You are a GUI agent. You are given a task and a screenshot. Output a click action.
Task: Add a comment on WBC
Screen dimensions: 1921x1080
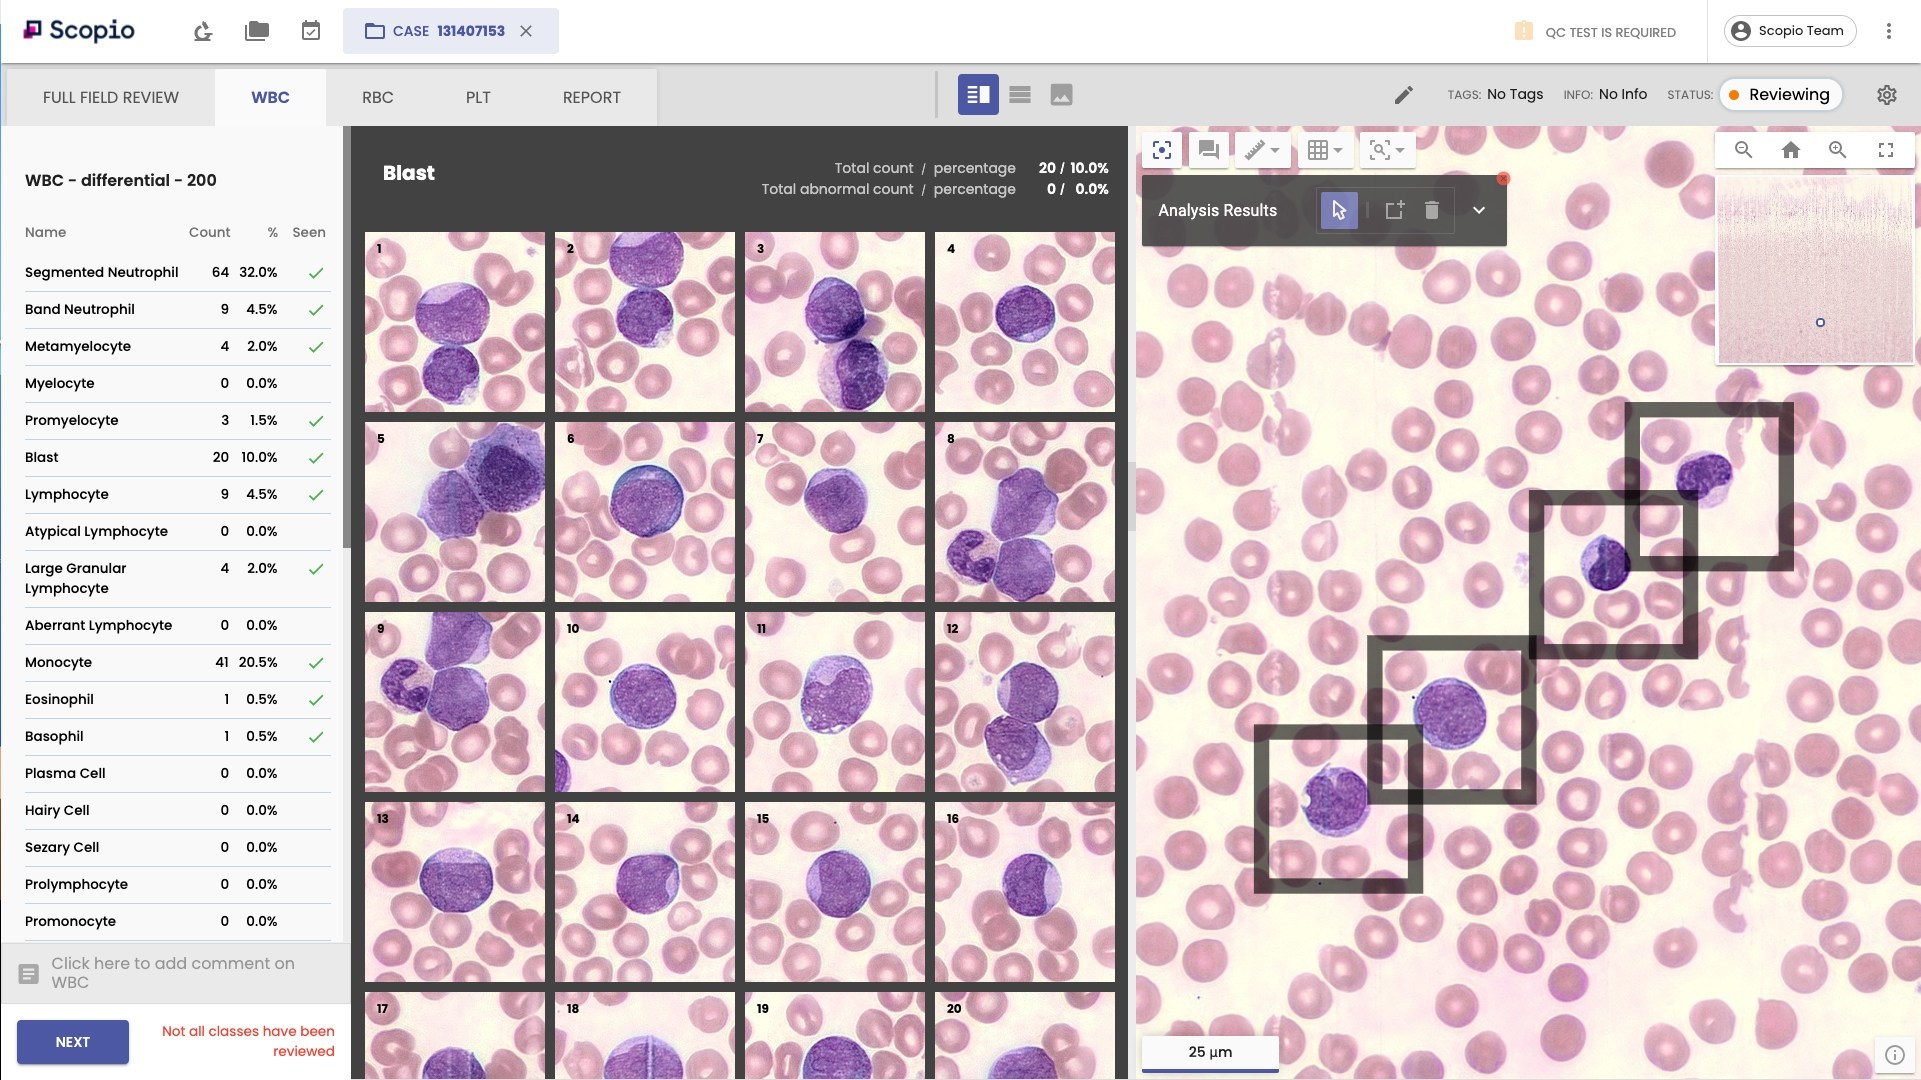(172, 972)
